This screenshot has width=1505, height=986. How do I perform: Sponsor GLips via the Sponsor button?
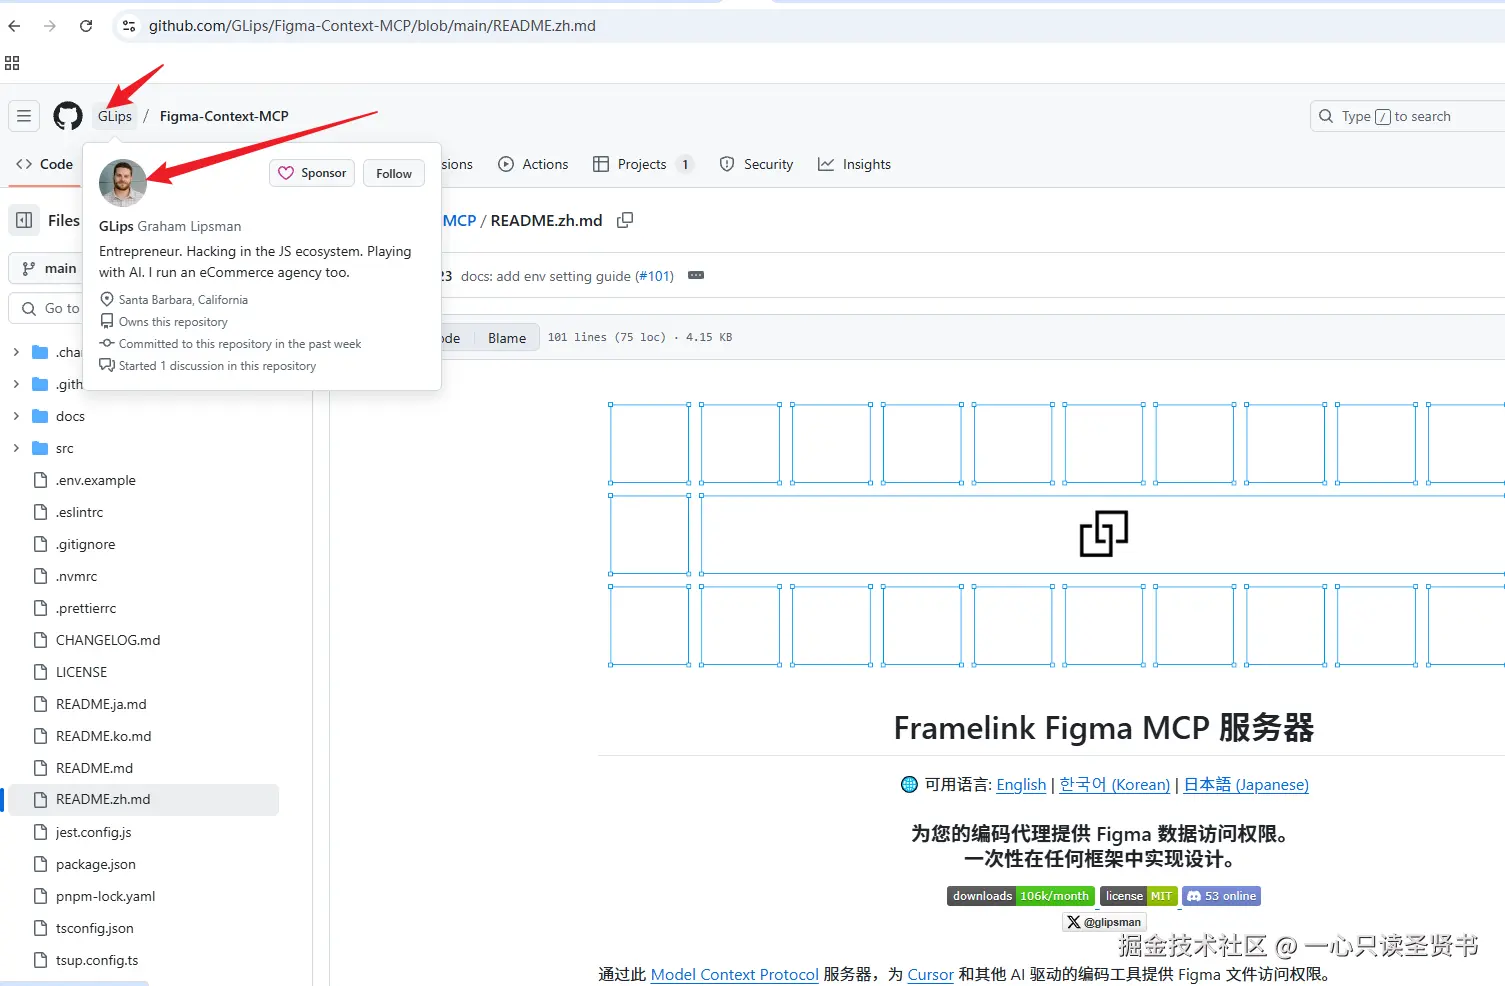point(312,173)
